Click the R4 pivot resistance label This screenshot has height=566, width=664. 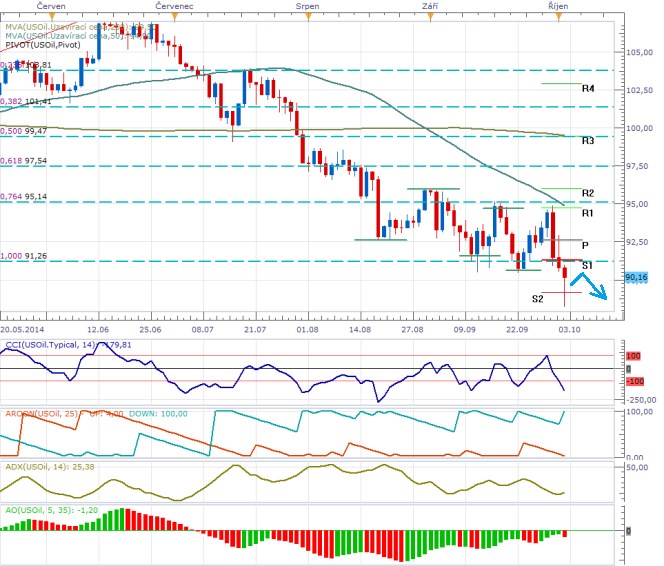[589, 89]
